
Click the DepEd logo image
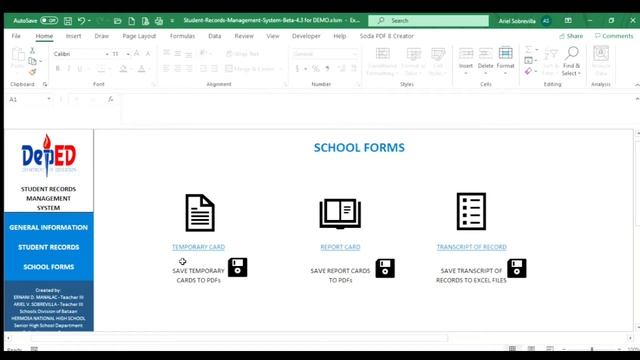[49, 155]
